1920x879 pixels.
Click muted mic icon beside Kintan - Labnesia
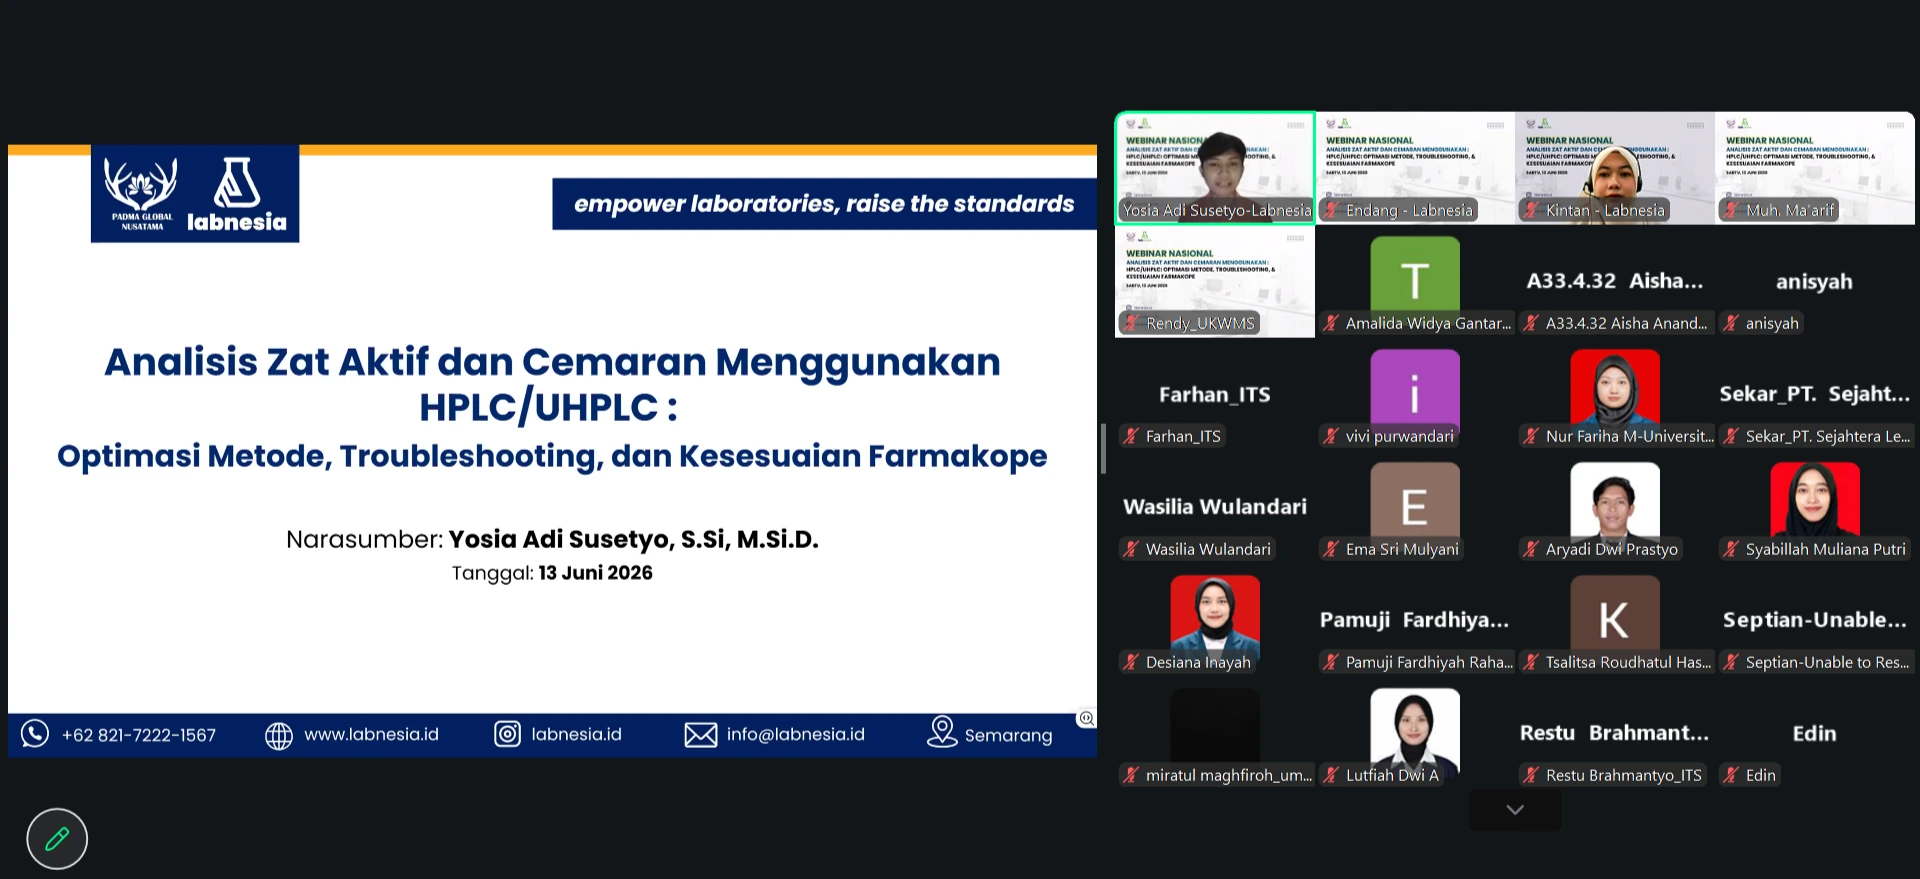(x=1531, y=210)
